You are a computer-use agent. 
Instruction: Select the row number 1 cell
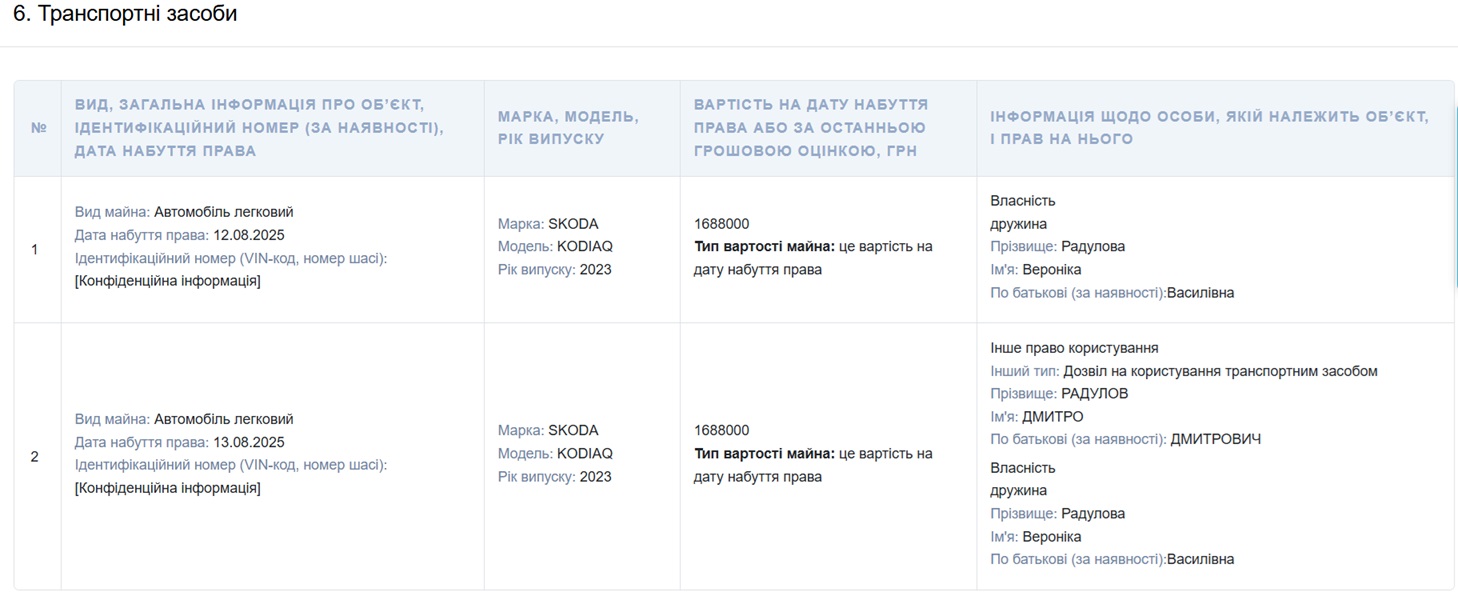tap(35, 249)
